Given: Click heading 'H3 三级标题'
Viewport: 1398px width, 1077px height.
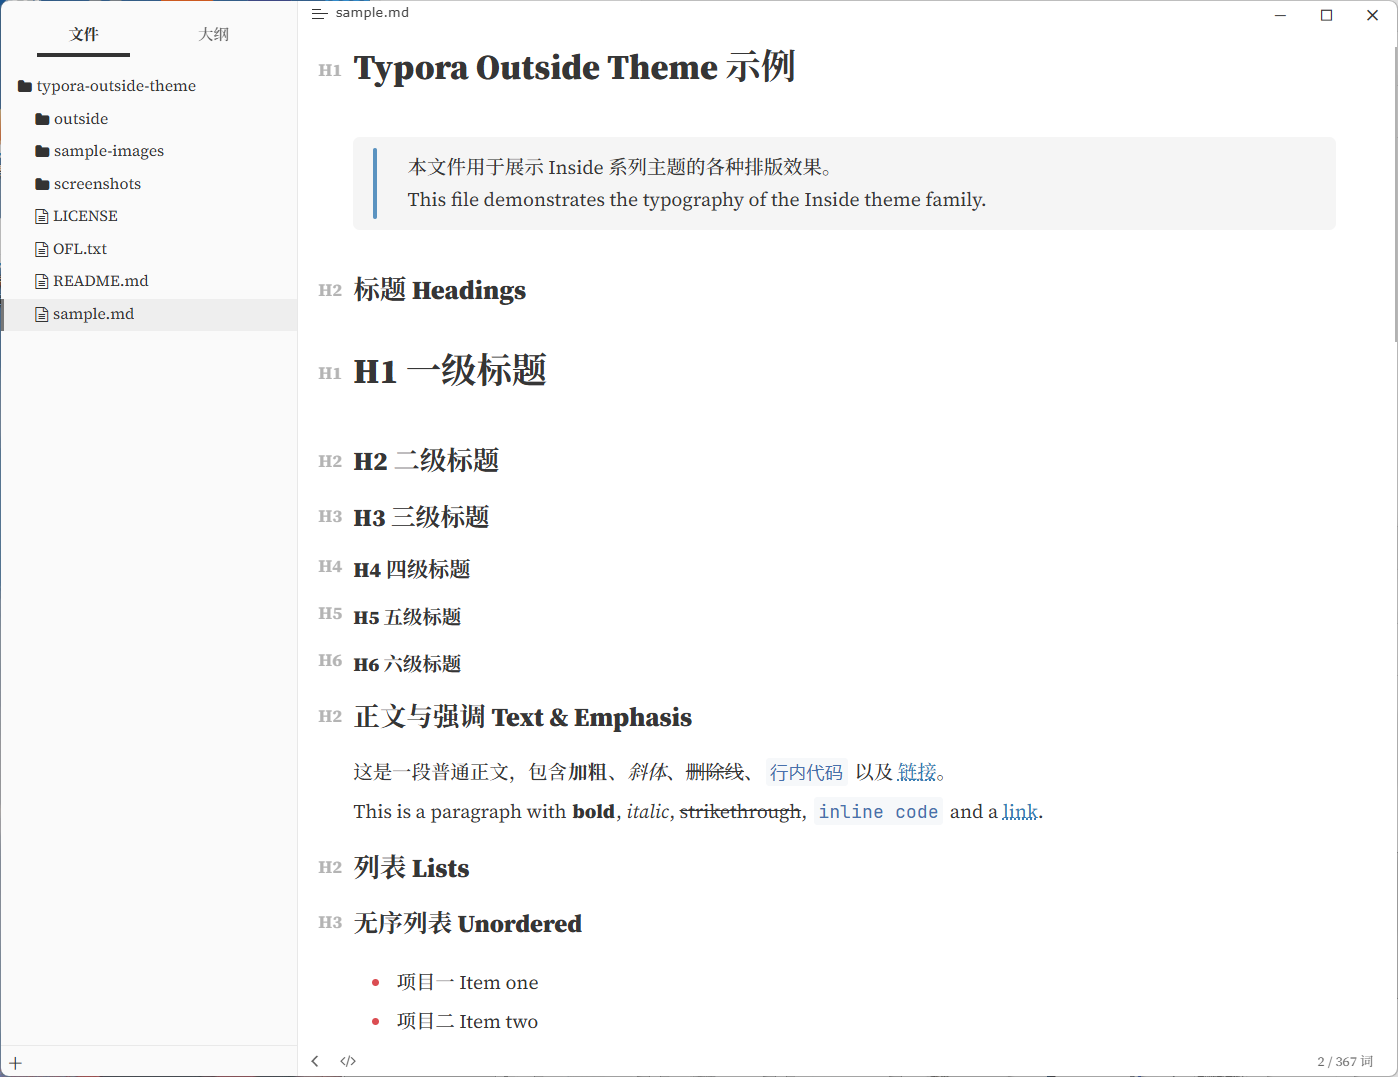Looking at the screenshot, I should (421, 517).
